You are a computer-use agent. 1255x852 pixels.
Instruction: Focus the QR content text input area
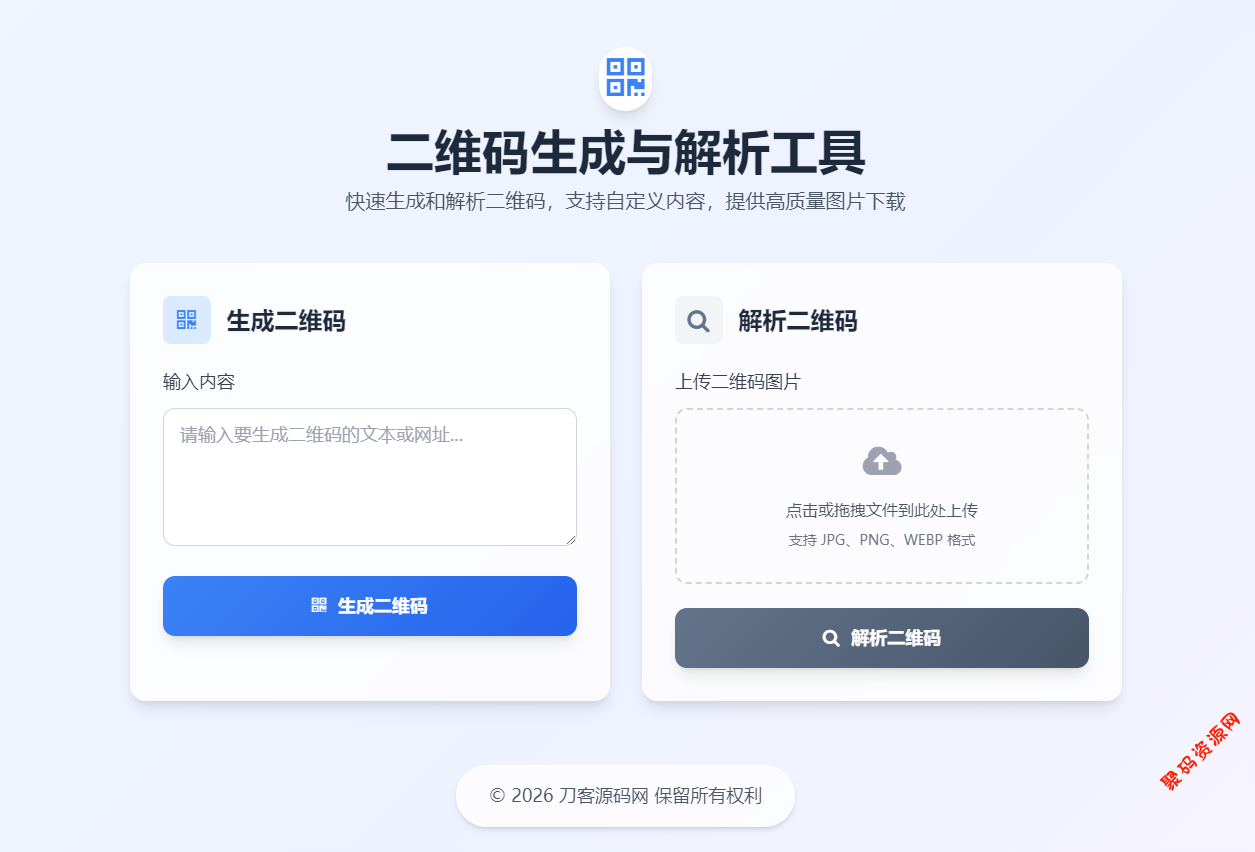370,477
